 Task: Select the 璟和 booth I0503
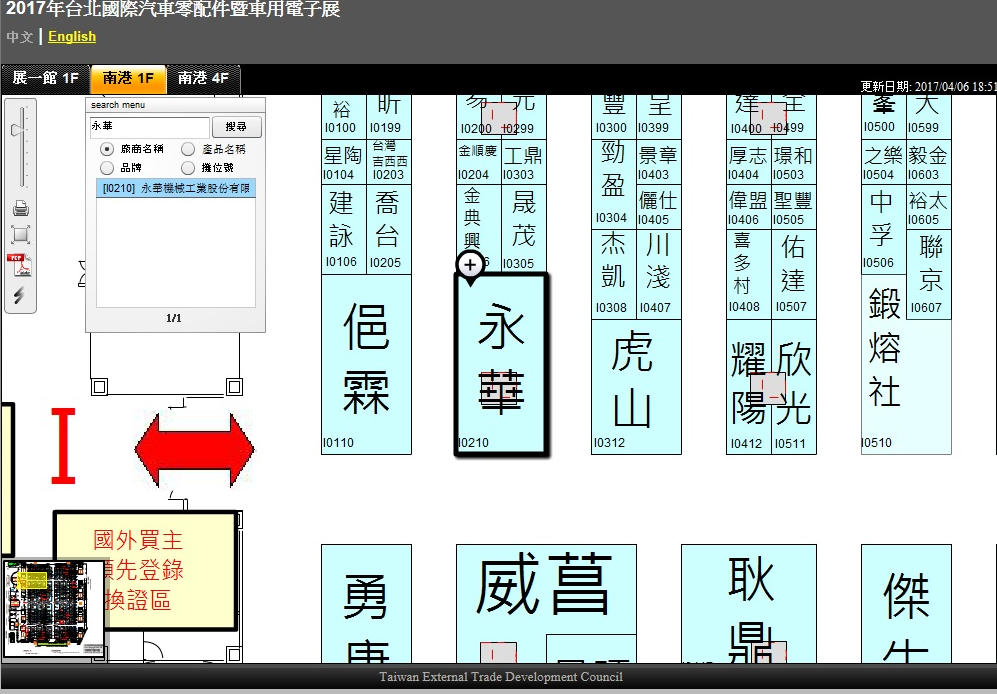794,162
